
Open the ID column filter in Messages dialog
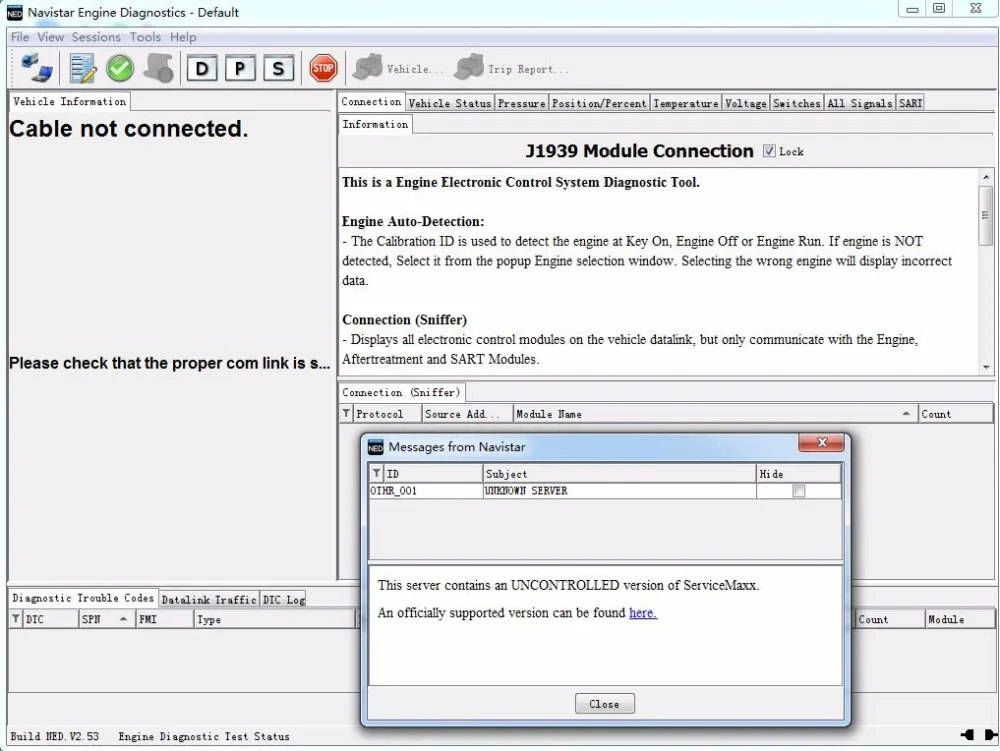pyautogui.click(x=378, y=473)
